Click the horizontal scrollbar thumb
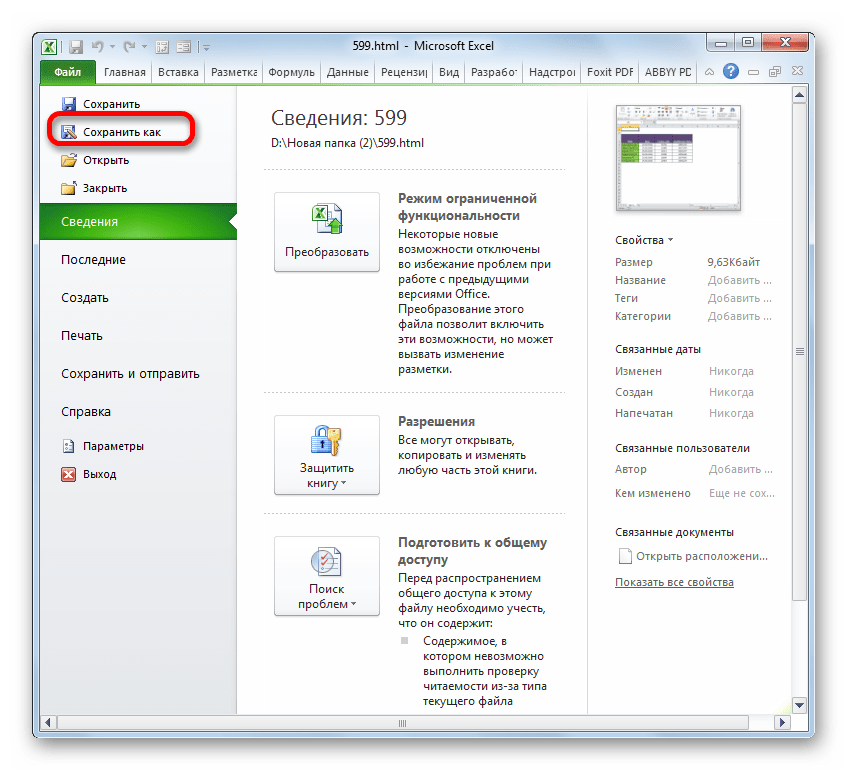This screenshot has height=771, width=848. pyautogui.click(x=403, y=723)
